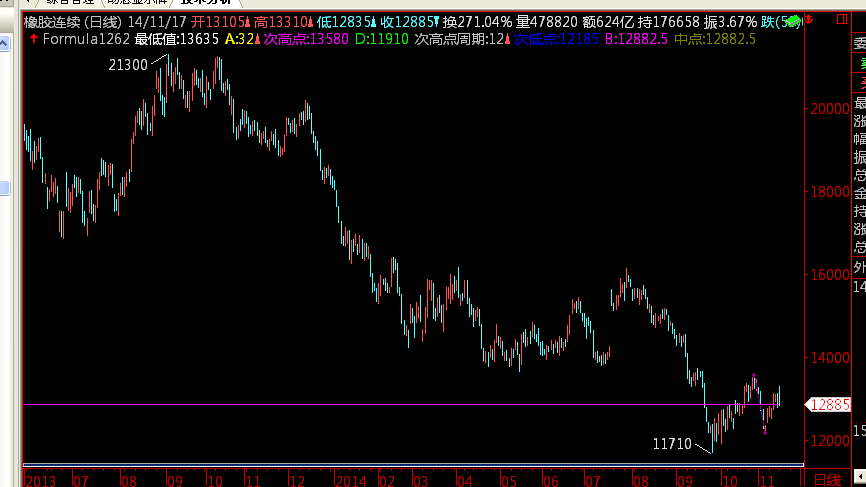Click the 最低值:13635 value
The width and height of the screenshot is (866, 487).
coord(177,39)
